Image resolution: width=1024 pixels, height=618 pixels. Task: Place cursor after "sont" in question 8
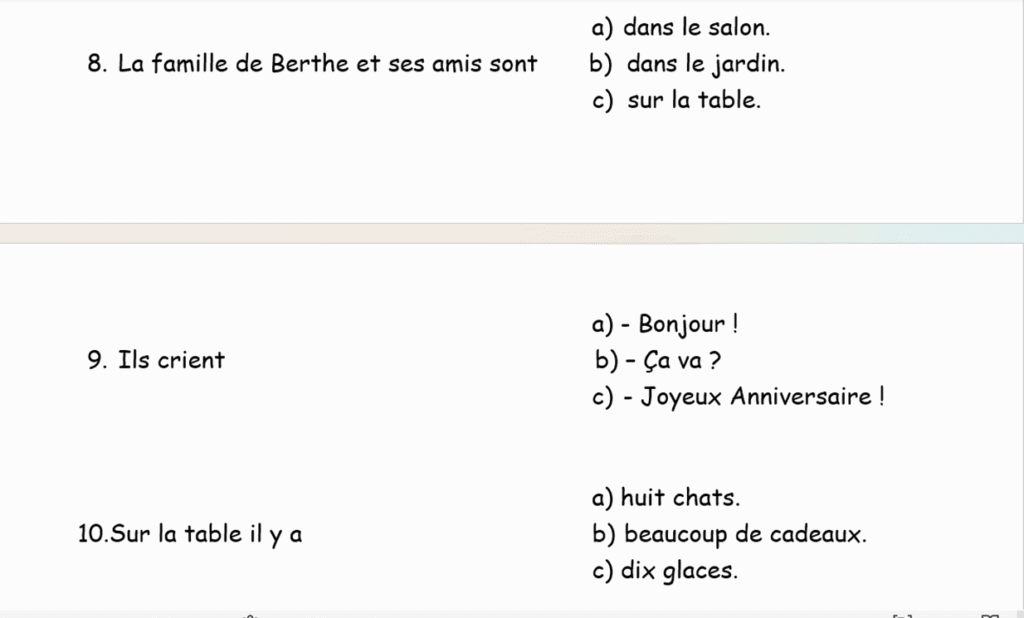coord(539,65)
